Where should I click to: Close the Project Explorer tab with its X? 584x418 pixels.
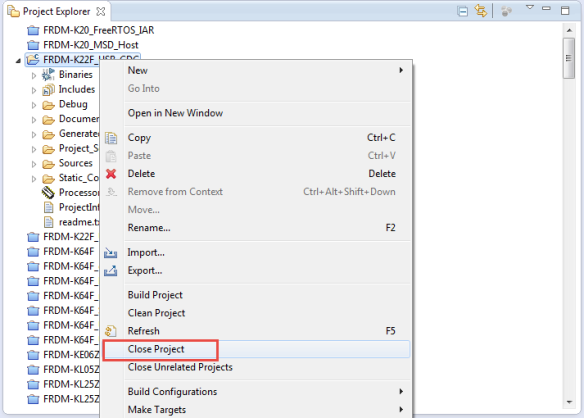pyautogui.click(x=101, y=12)
